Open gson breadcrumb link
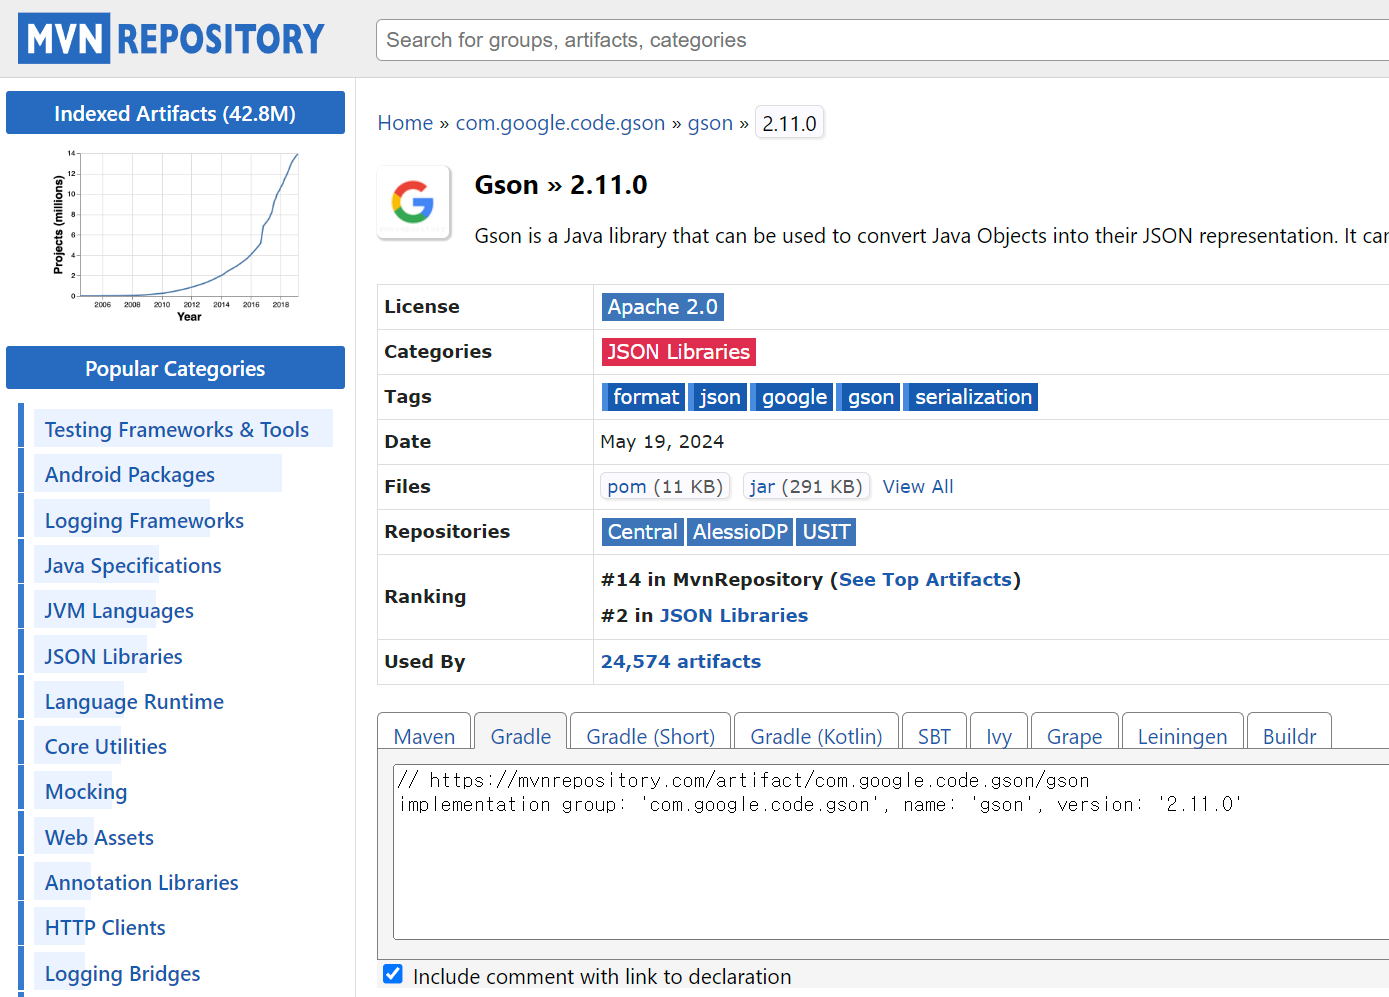1389x997 pixels. pos(710,123)
